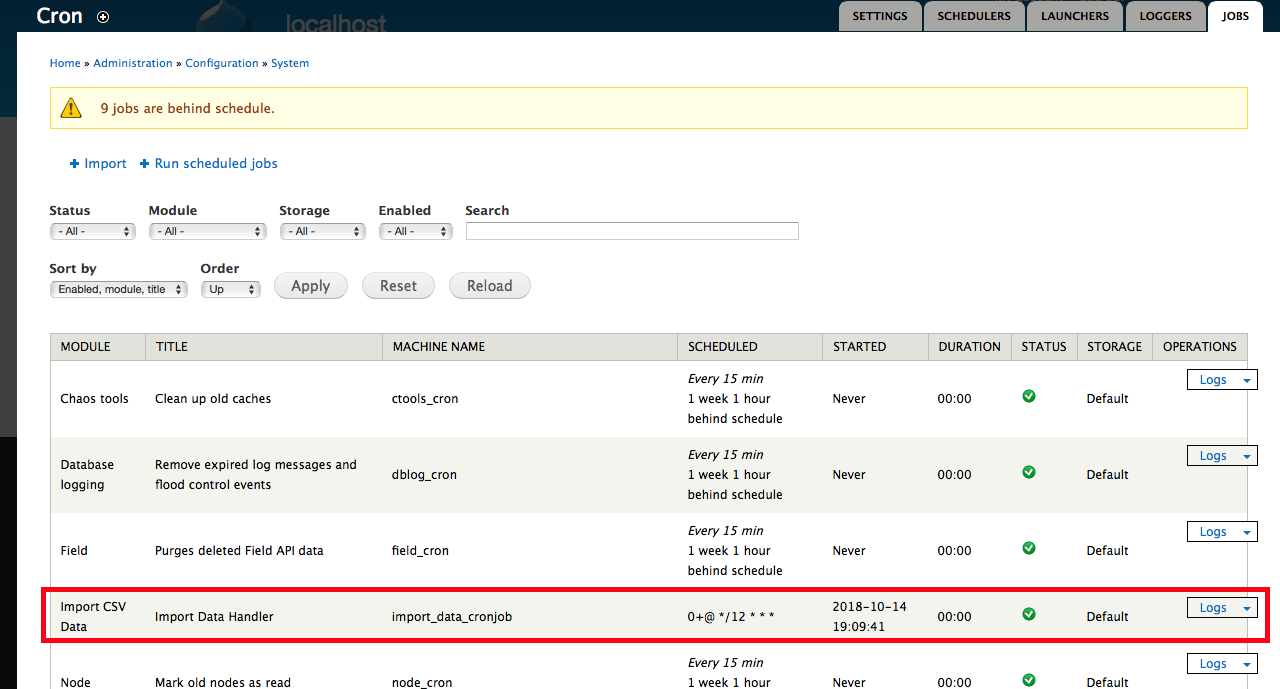
Task: Open the Configuration breadcrumb link
Action: pyautogui.click(x=221, y=62)
